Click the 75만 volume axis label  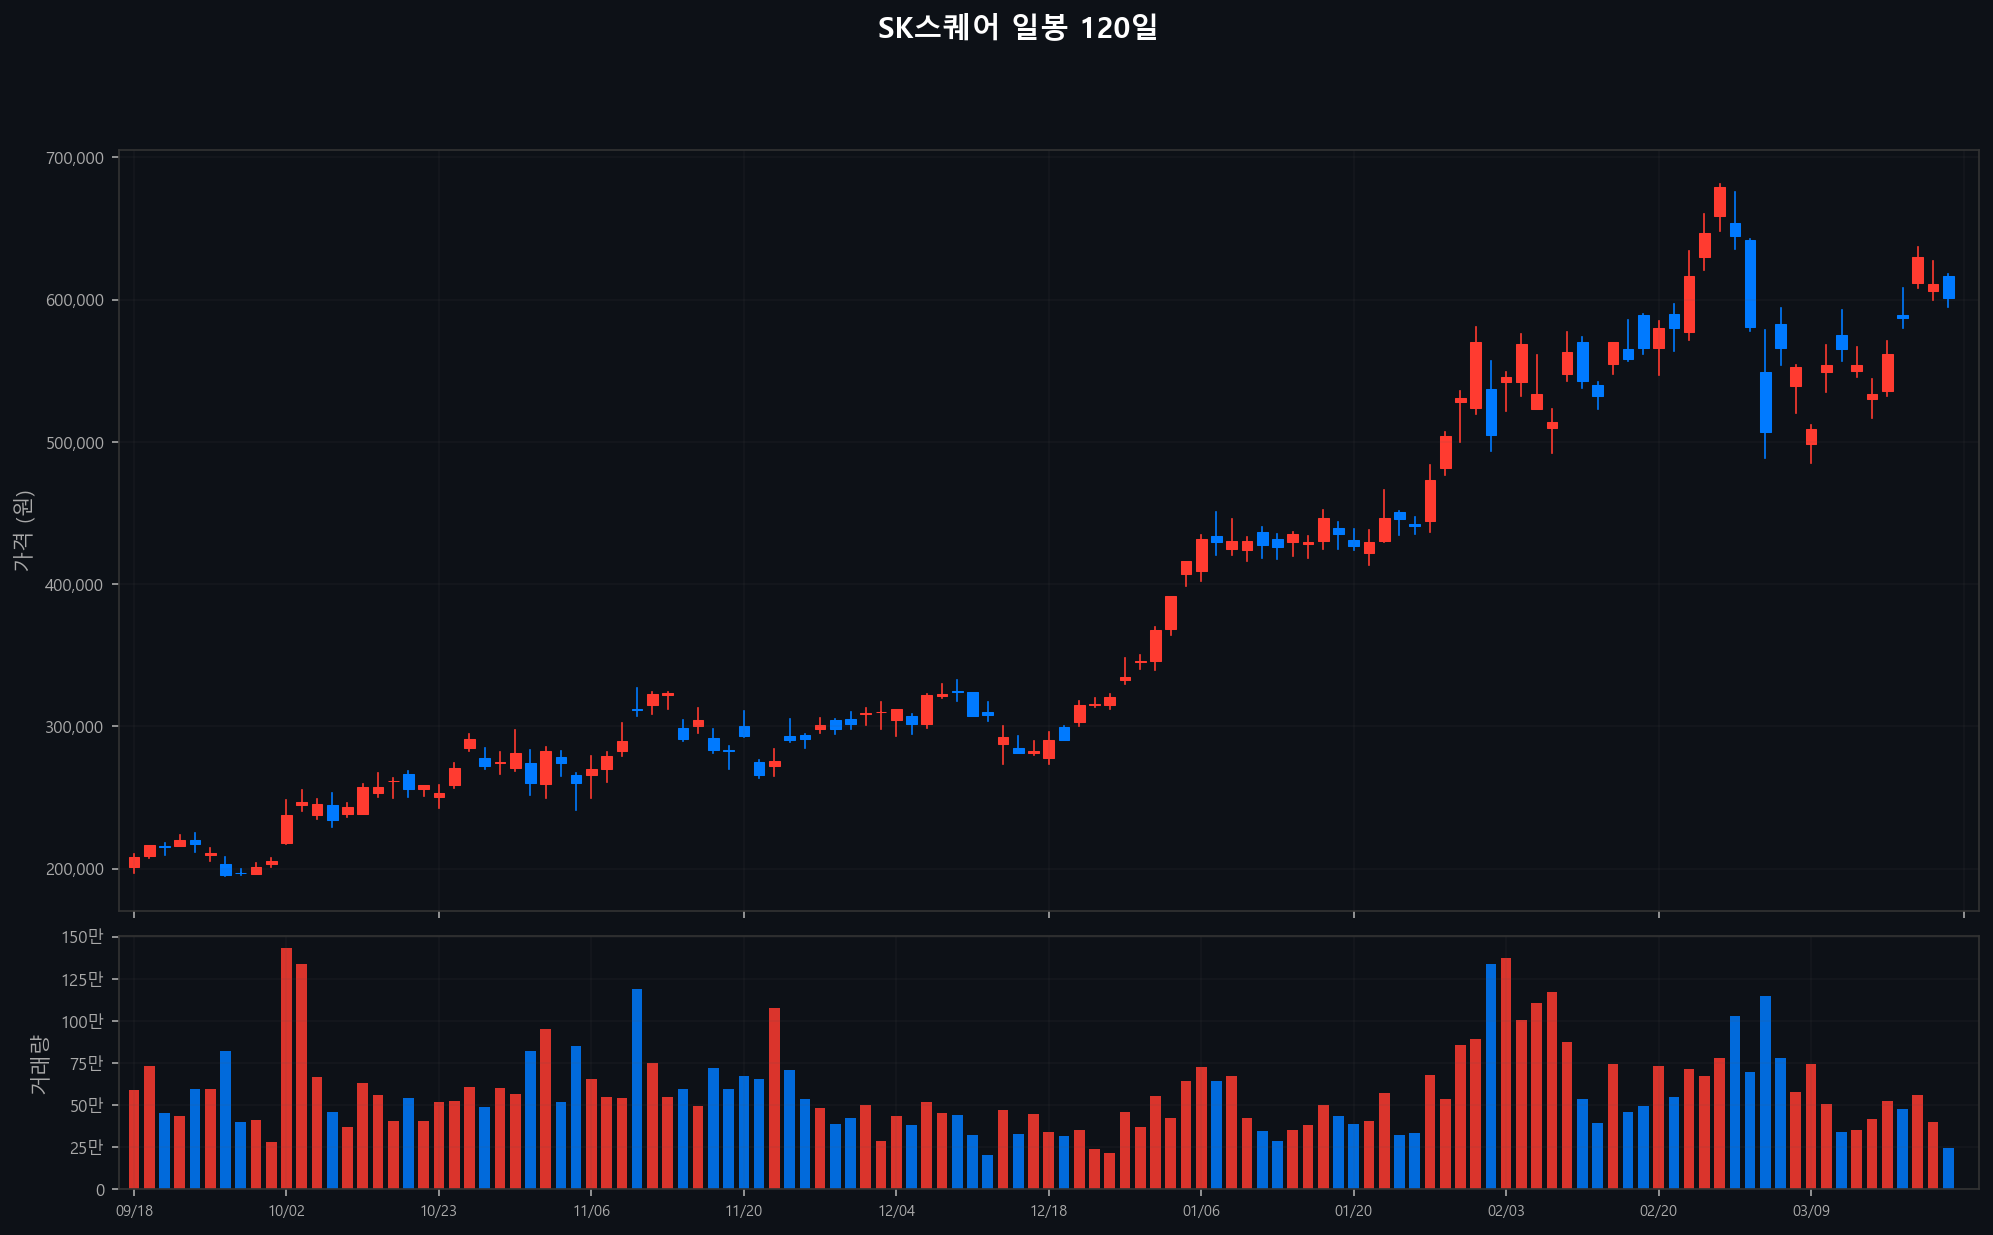click(86, 1063)
